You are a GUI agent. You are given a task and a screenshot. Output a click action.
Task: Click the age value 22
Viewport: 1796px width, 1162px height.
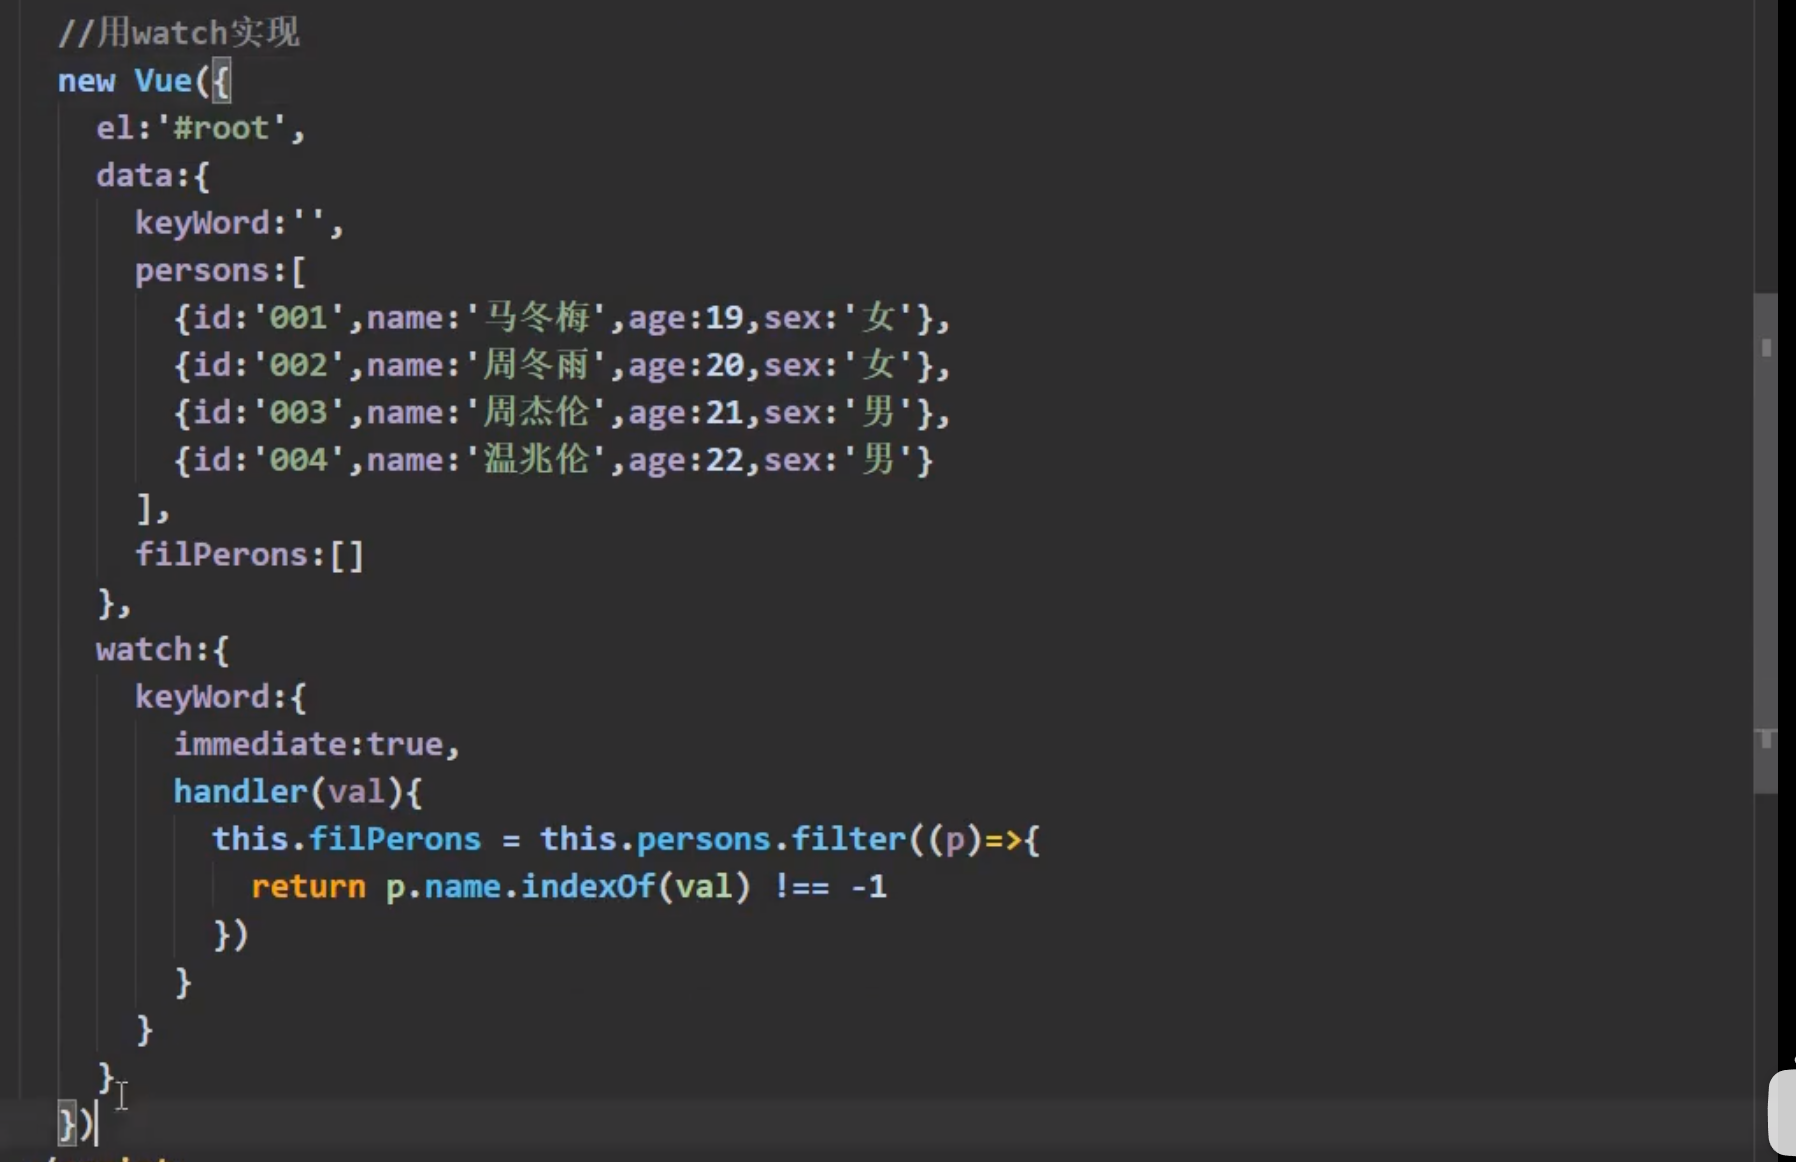[724, 460]
